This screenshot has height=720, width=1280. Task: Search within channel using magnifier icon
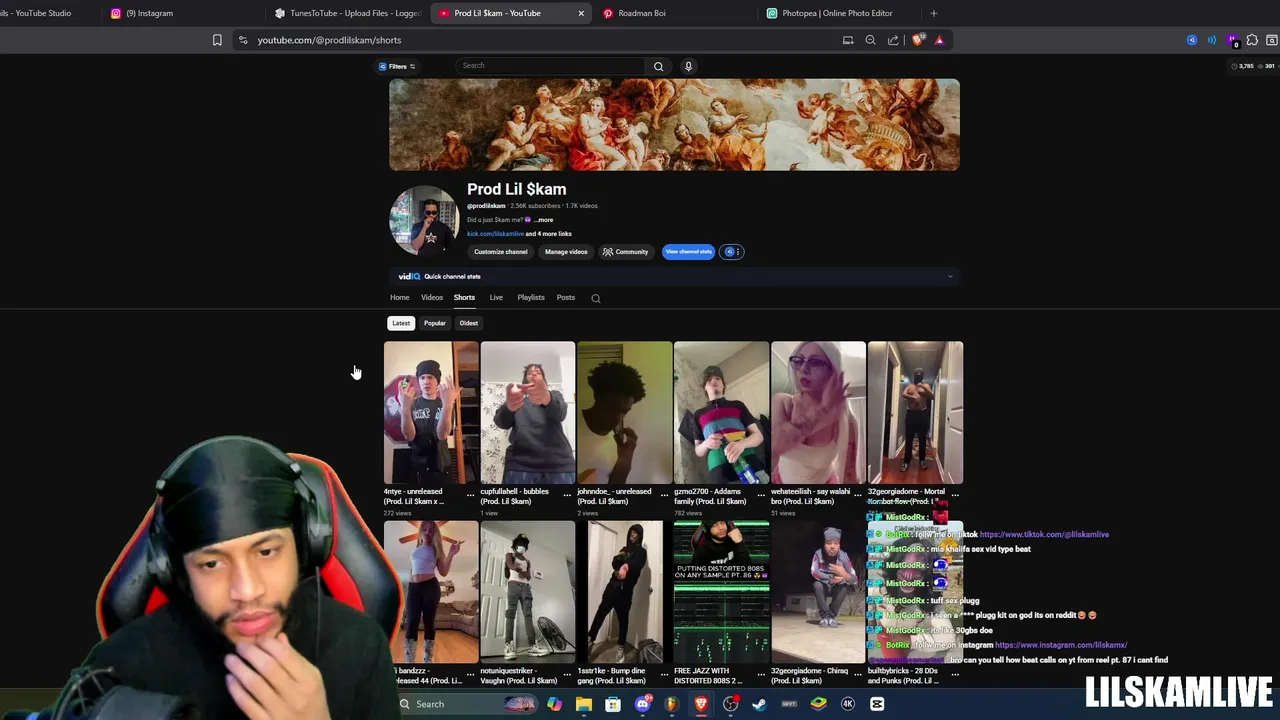click(x=596, y=298)
